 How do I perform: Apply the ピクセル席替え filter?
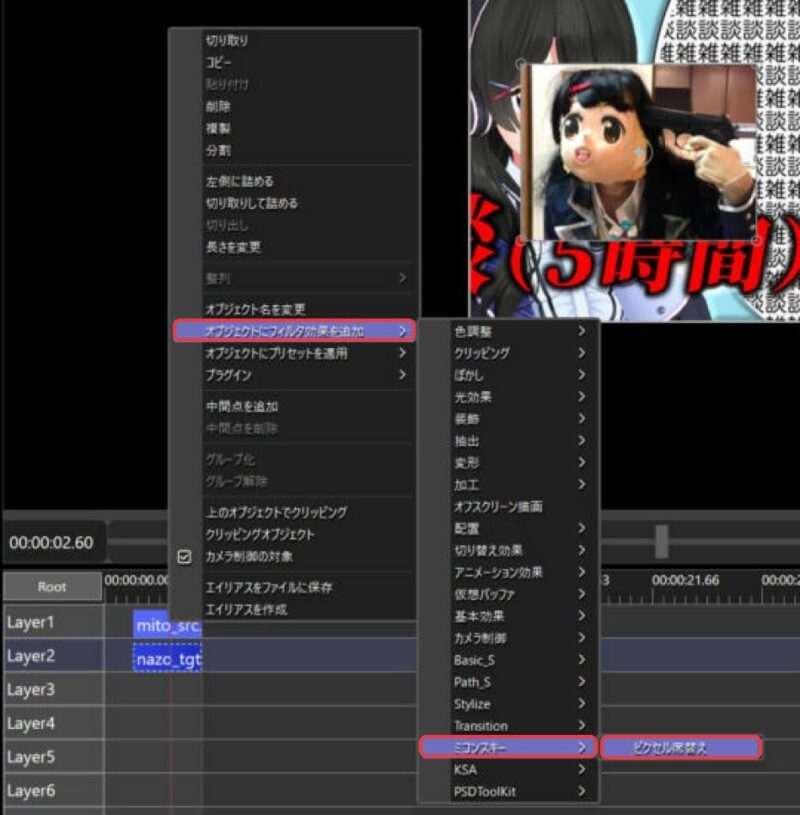pyautogui.click(x=681, y=748)
